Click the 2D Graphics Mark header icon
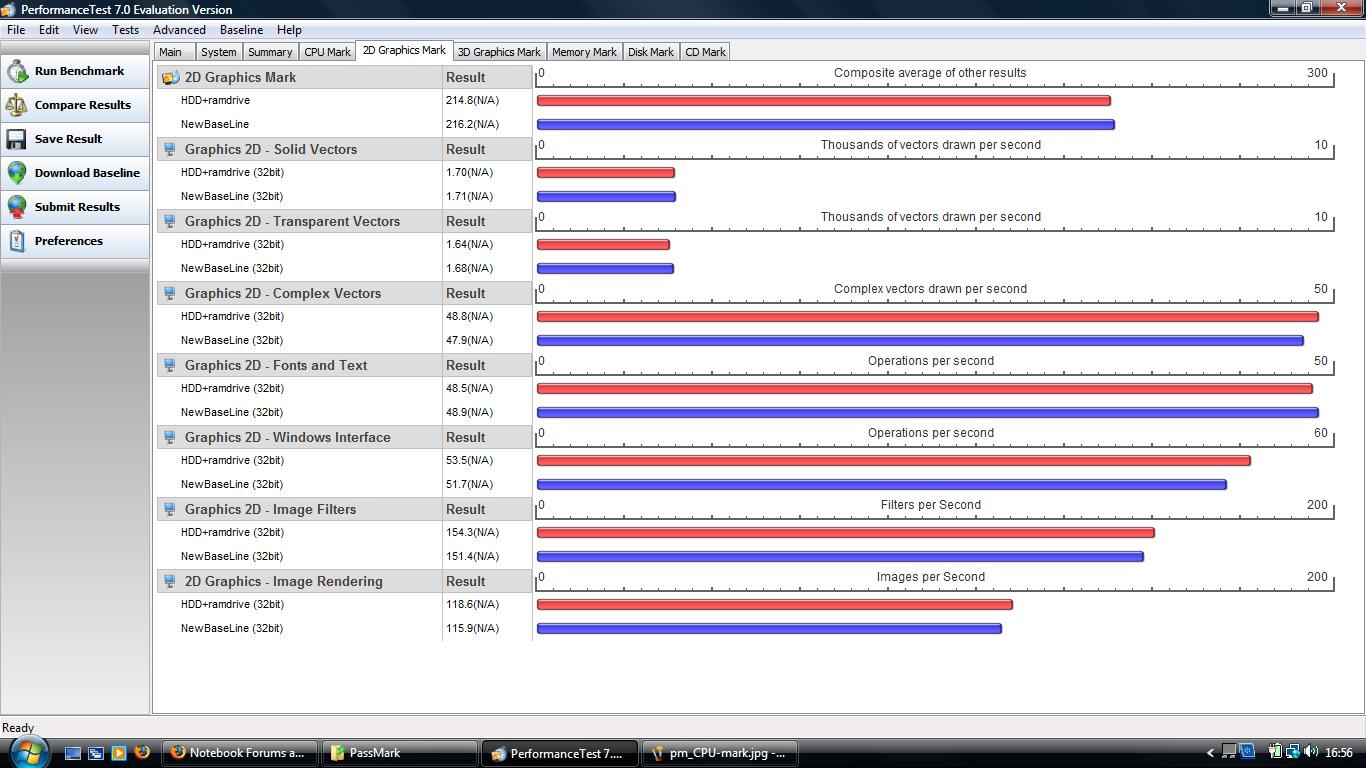The width and height of the screenshot is (1366, 768). 171,77
